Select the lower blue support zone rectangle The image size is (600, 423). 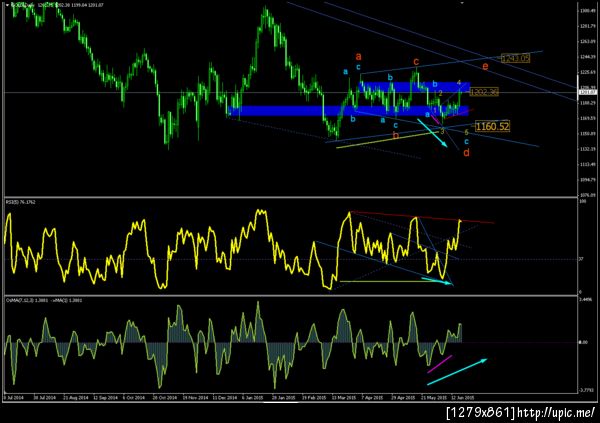click(348, 111)
